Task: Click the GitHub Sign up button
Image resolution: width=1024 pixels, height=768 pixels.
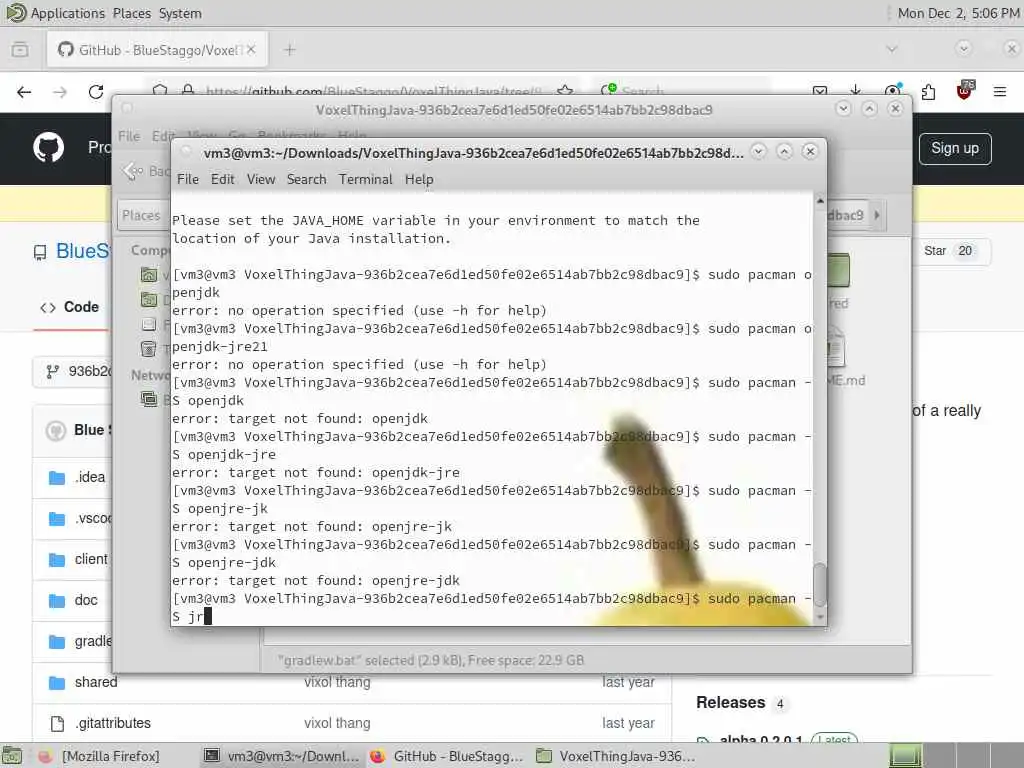Action: [955, 149]
